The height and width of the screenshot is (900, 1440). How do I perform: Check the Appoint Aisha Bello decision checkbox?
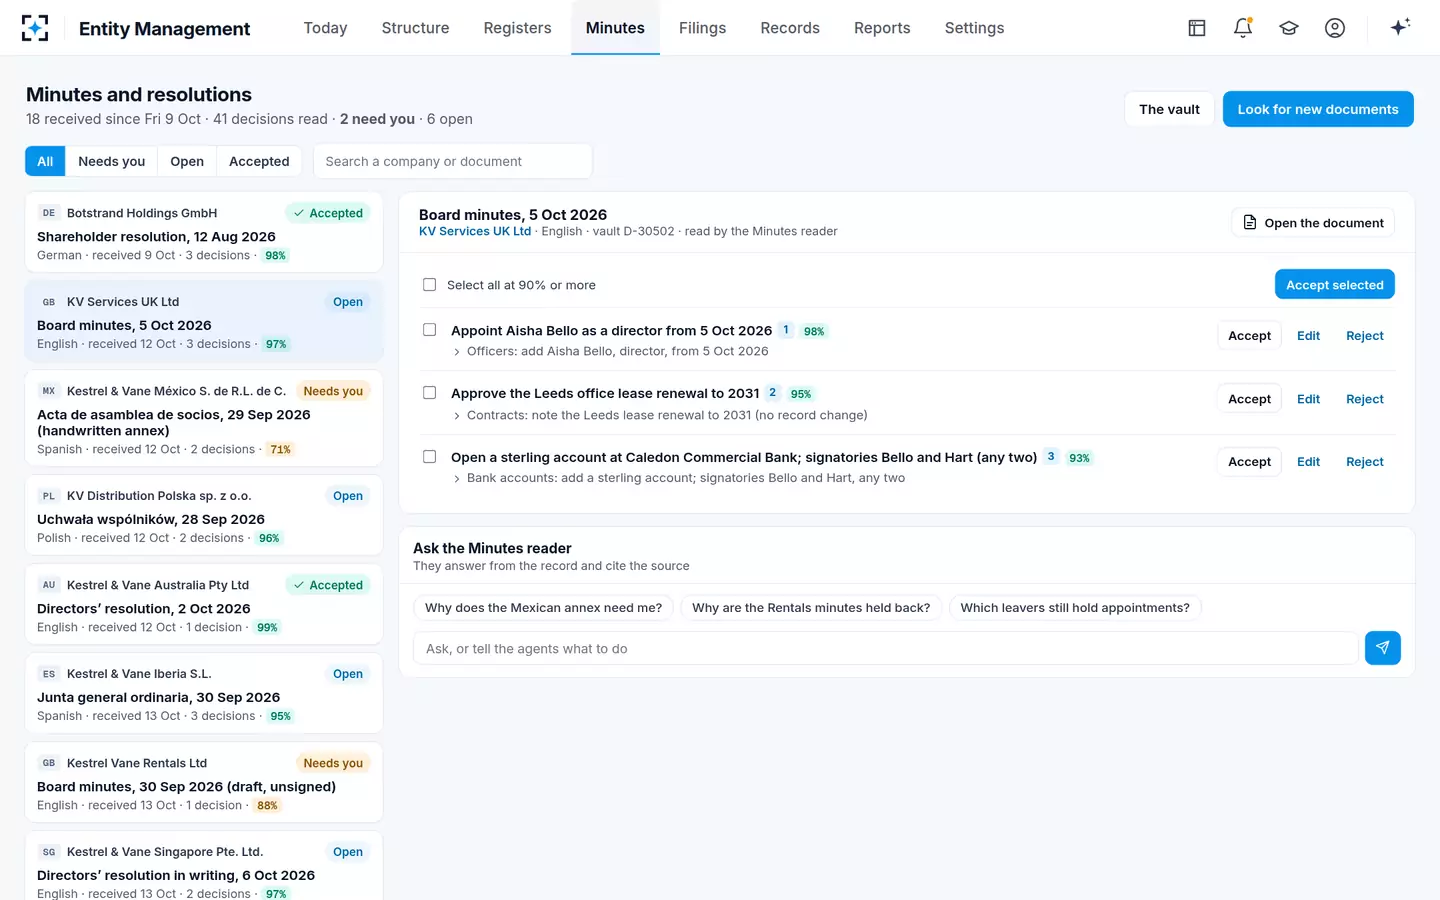tap(429, 330)
